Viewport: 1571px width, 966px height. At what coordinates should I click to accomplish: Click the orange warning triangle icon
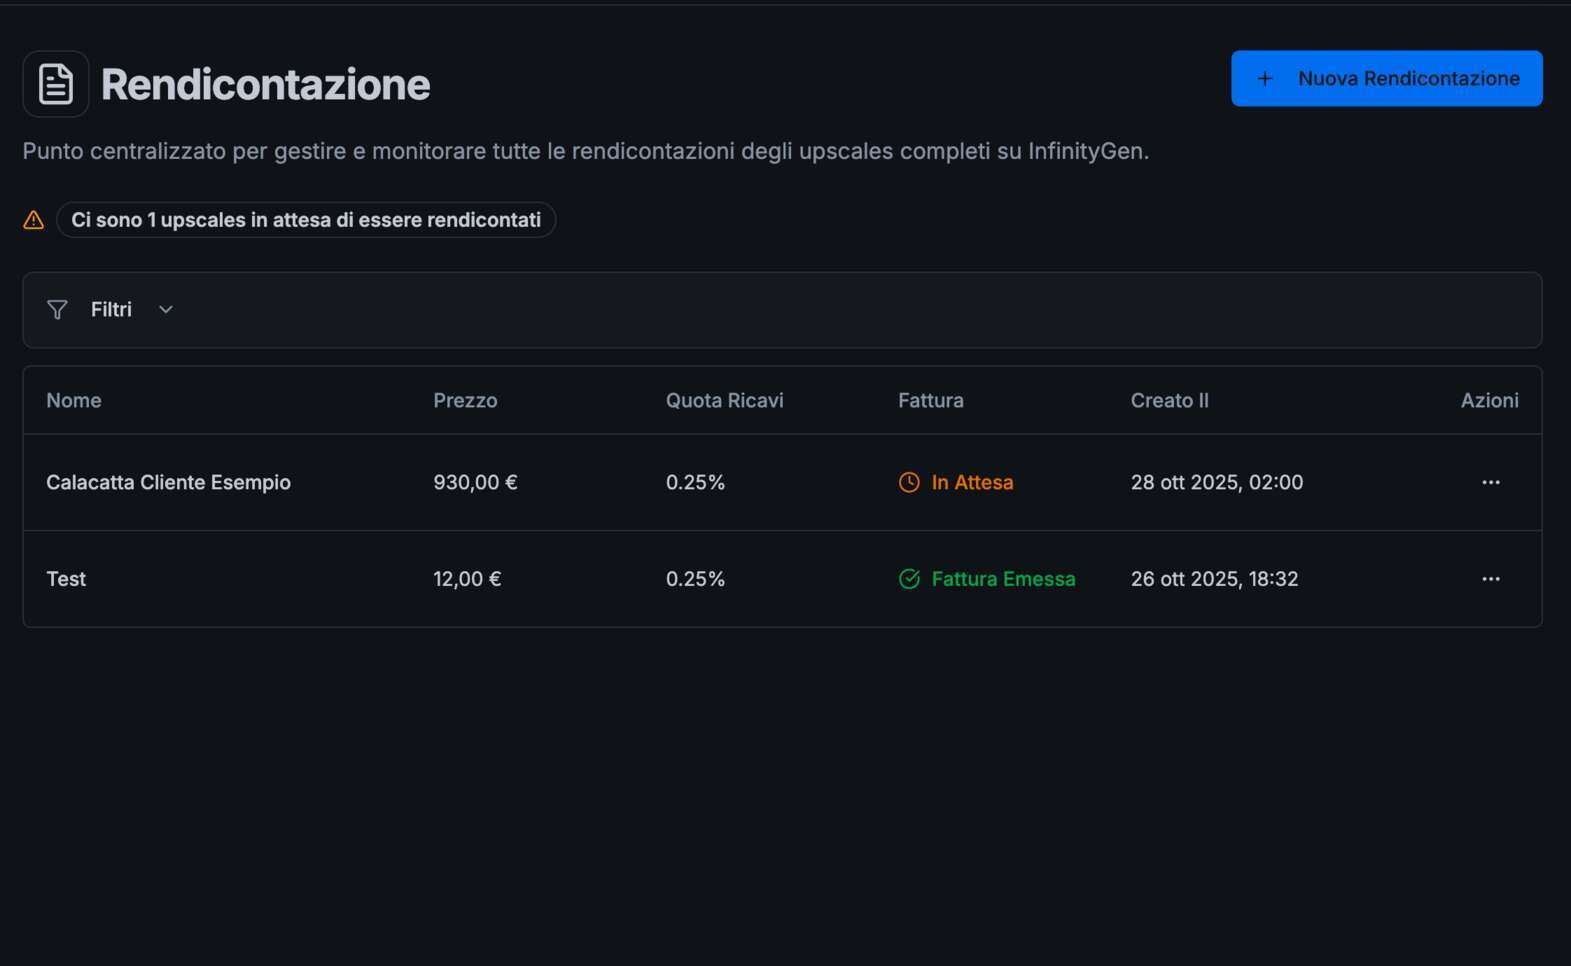pos(34,220)
